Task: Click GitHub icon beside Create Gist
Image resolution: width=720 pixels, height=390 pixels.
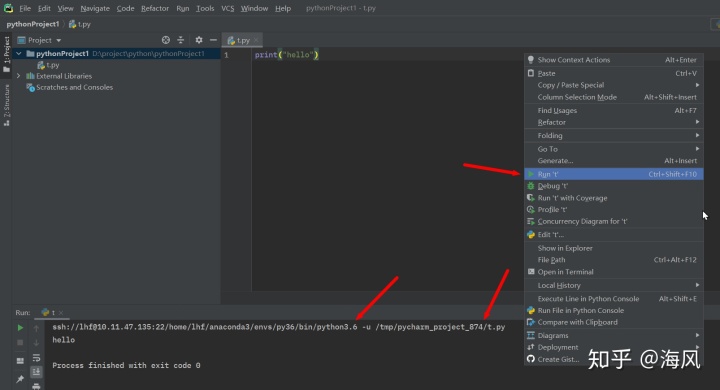Action: (x=531, y=359)
